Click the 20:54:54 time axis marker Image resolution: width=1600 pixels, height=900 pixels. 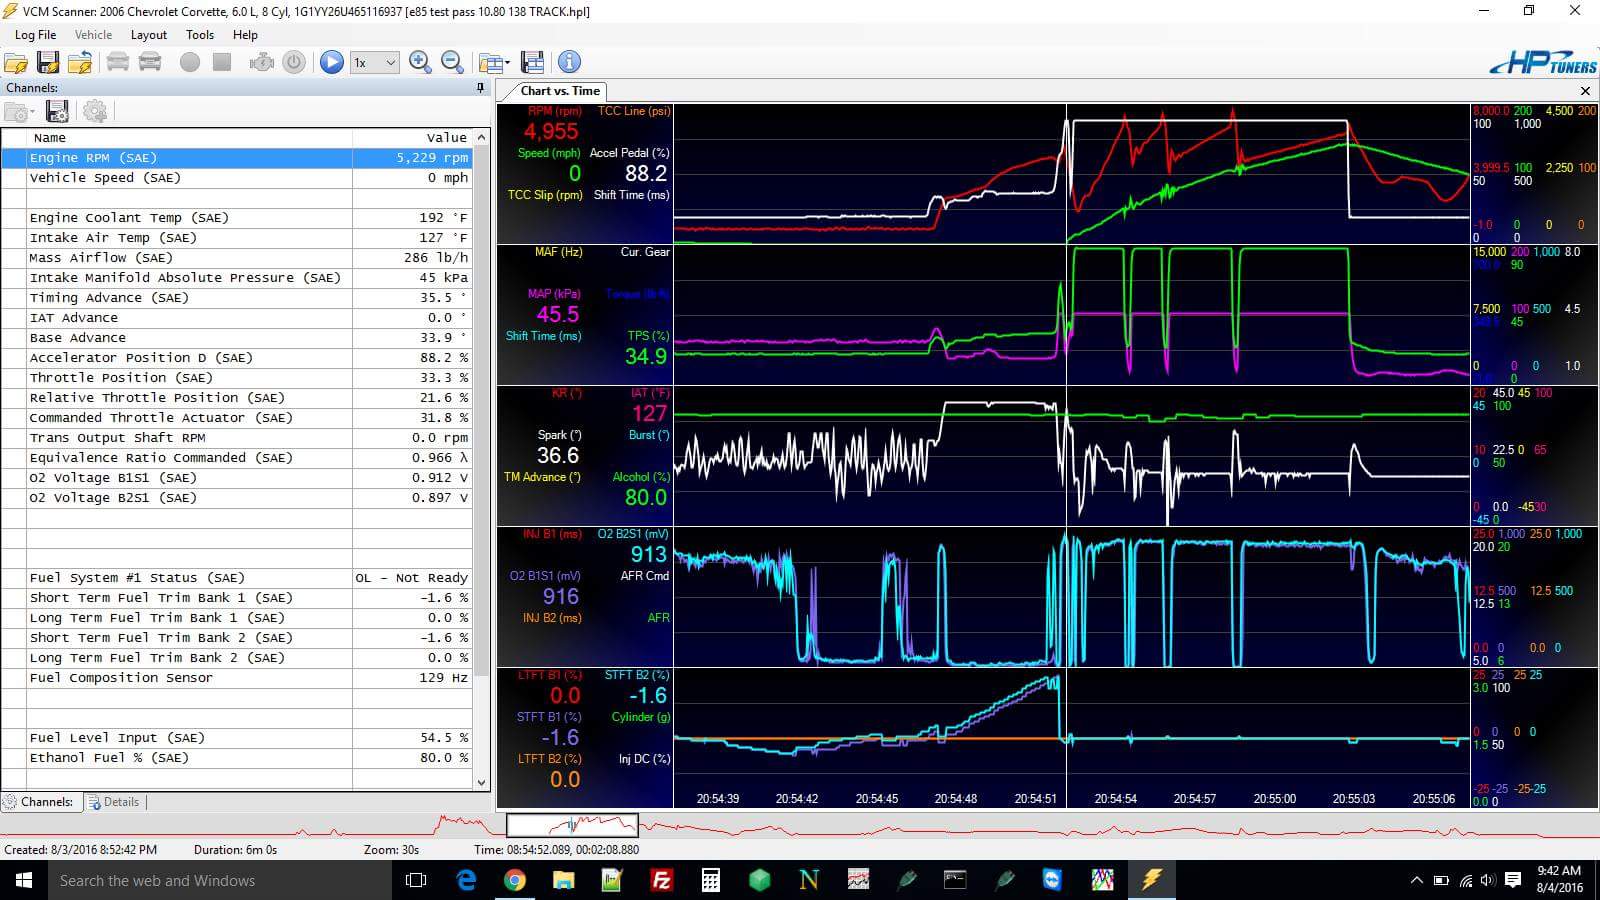(1115, 799)
